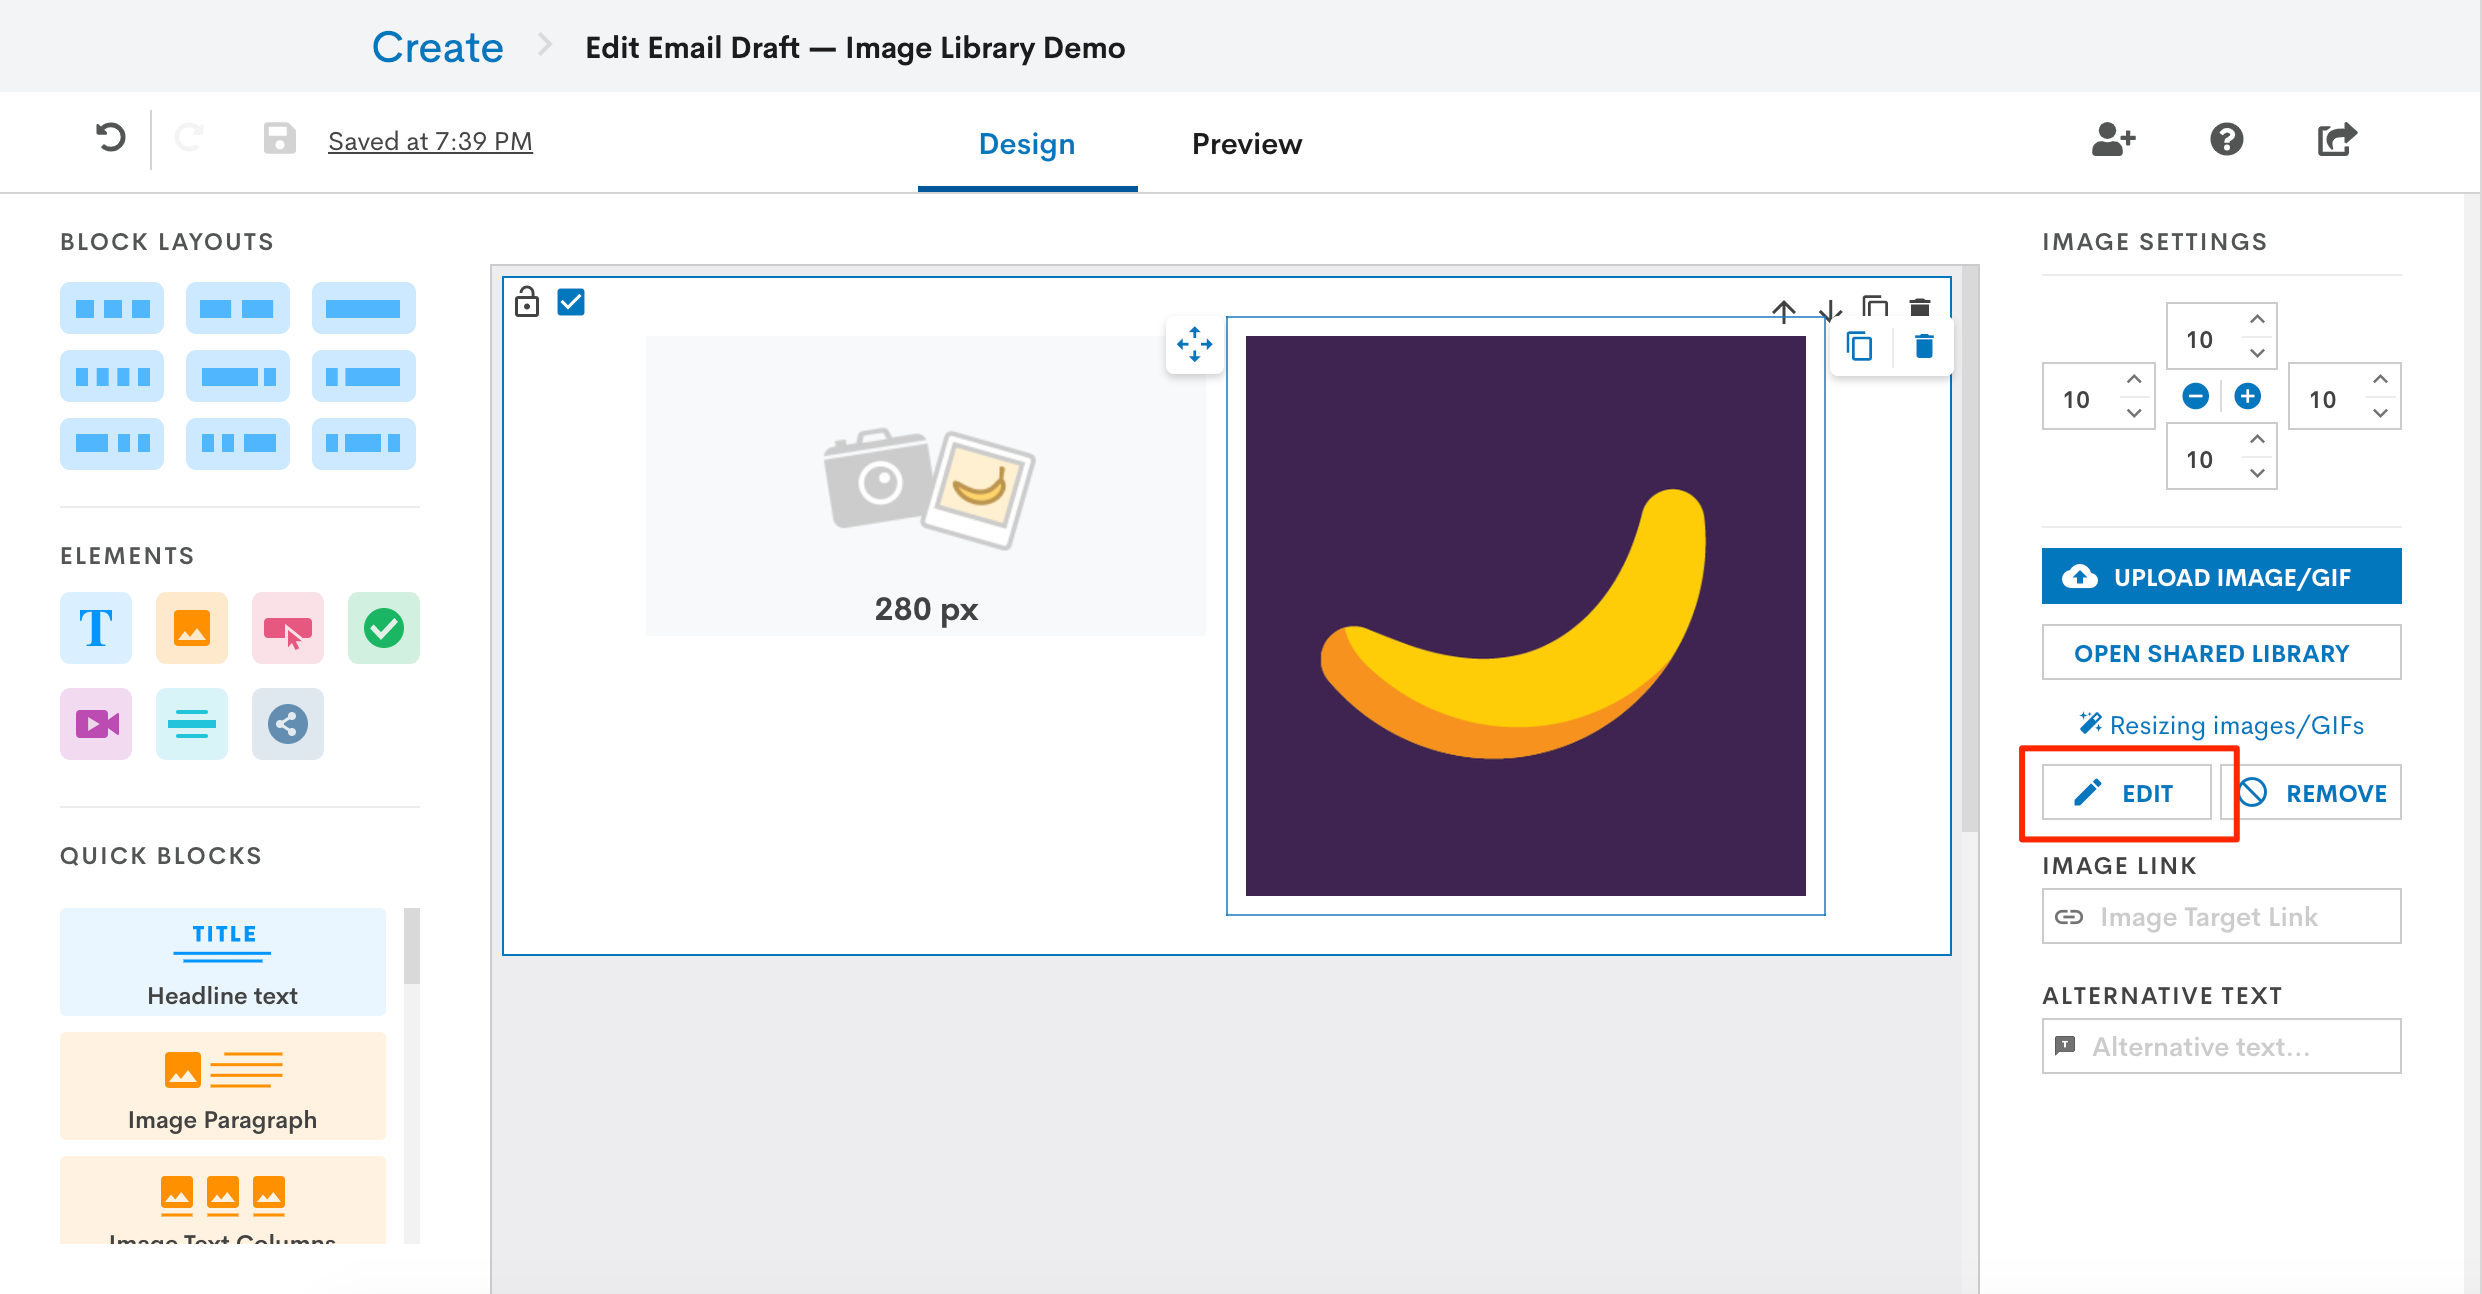2482x1294 pixels.
Task: Increase the right padding value
Action: coord(2381,380)
